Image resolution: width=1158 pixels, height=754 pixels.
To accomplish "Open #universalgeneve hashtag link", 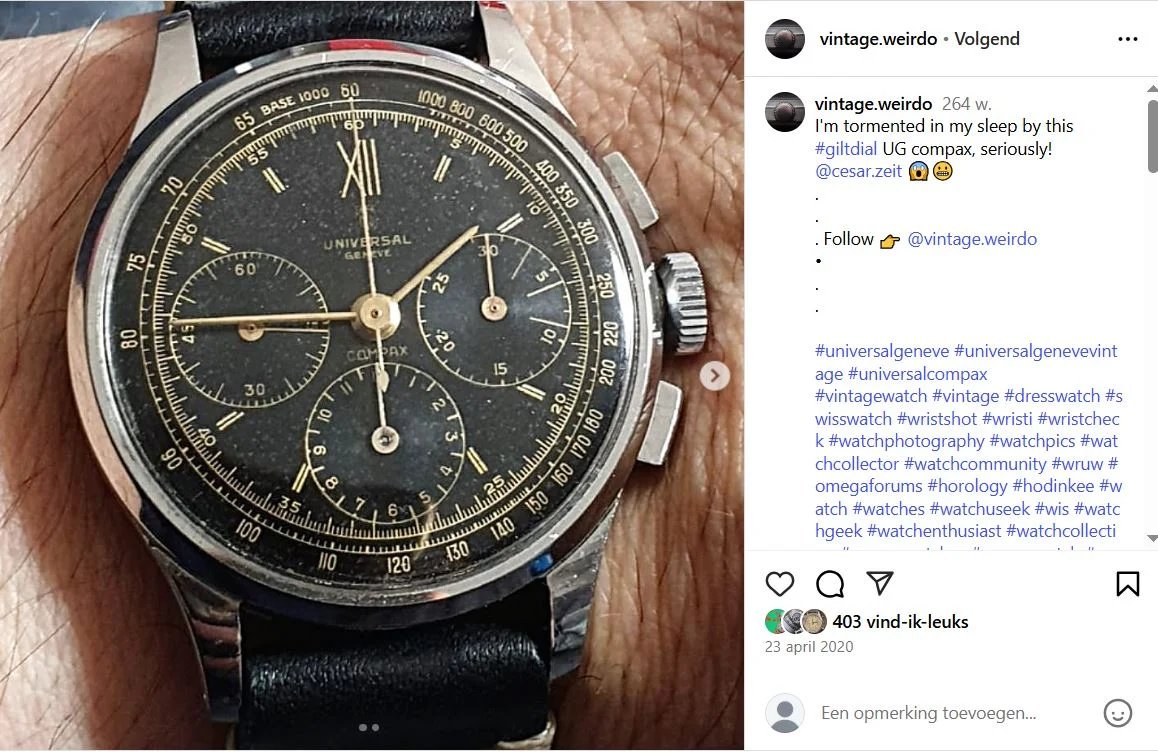I will coord(882,351).
